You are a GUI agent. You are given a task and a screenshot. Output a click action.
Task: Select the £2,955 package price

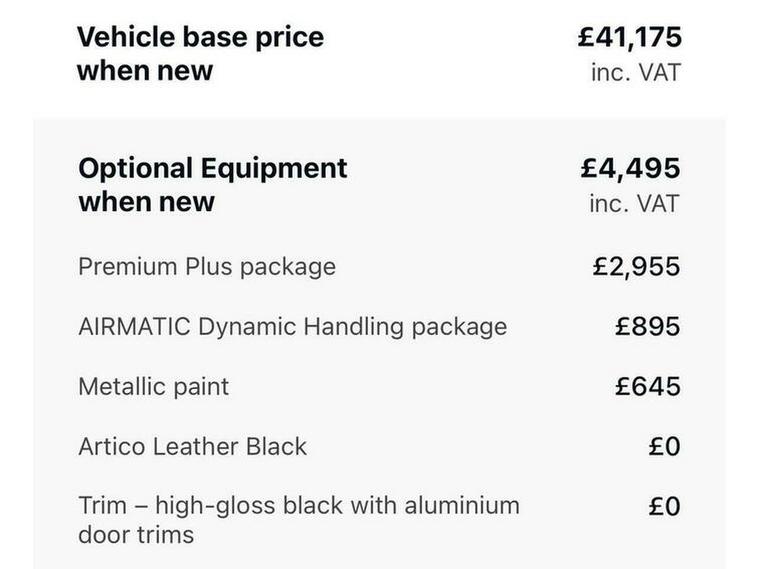click(x=636, y=267)
